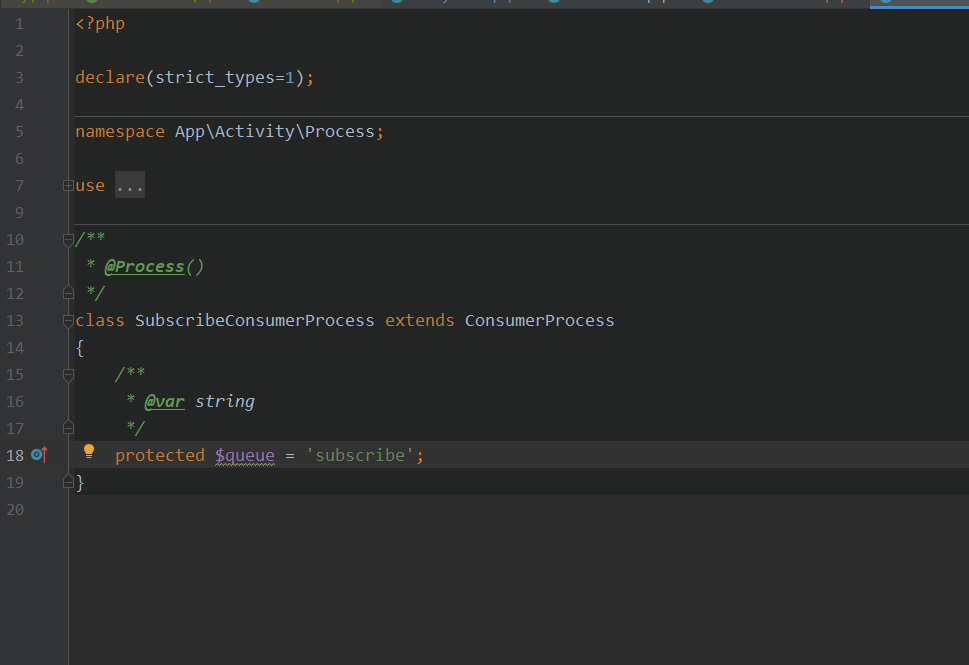Collapse the @var docblock on line 15

click(x=69, y=375)
